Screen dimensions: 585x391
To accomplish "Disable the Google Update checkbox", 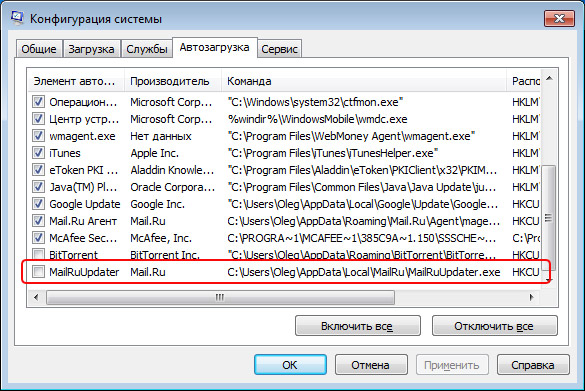I will point(38,204).
